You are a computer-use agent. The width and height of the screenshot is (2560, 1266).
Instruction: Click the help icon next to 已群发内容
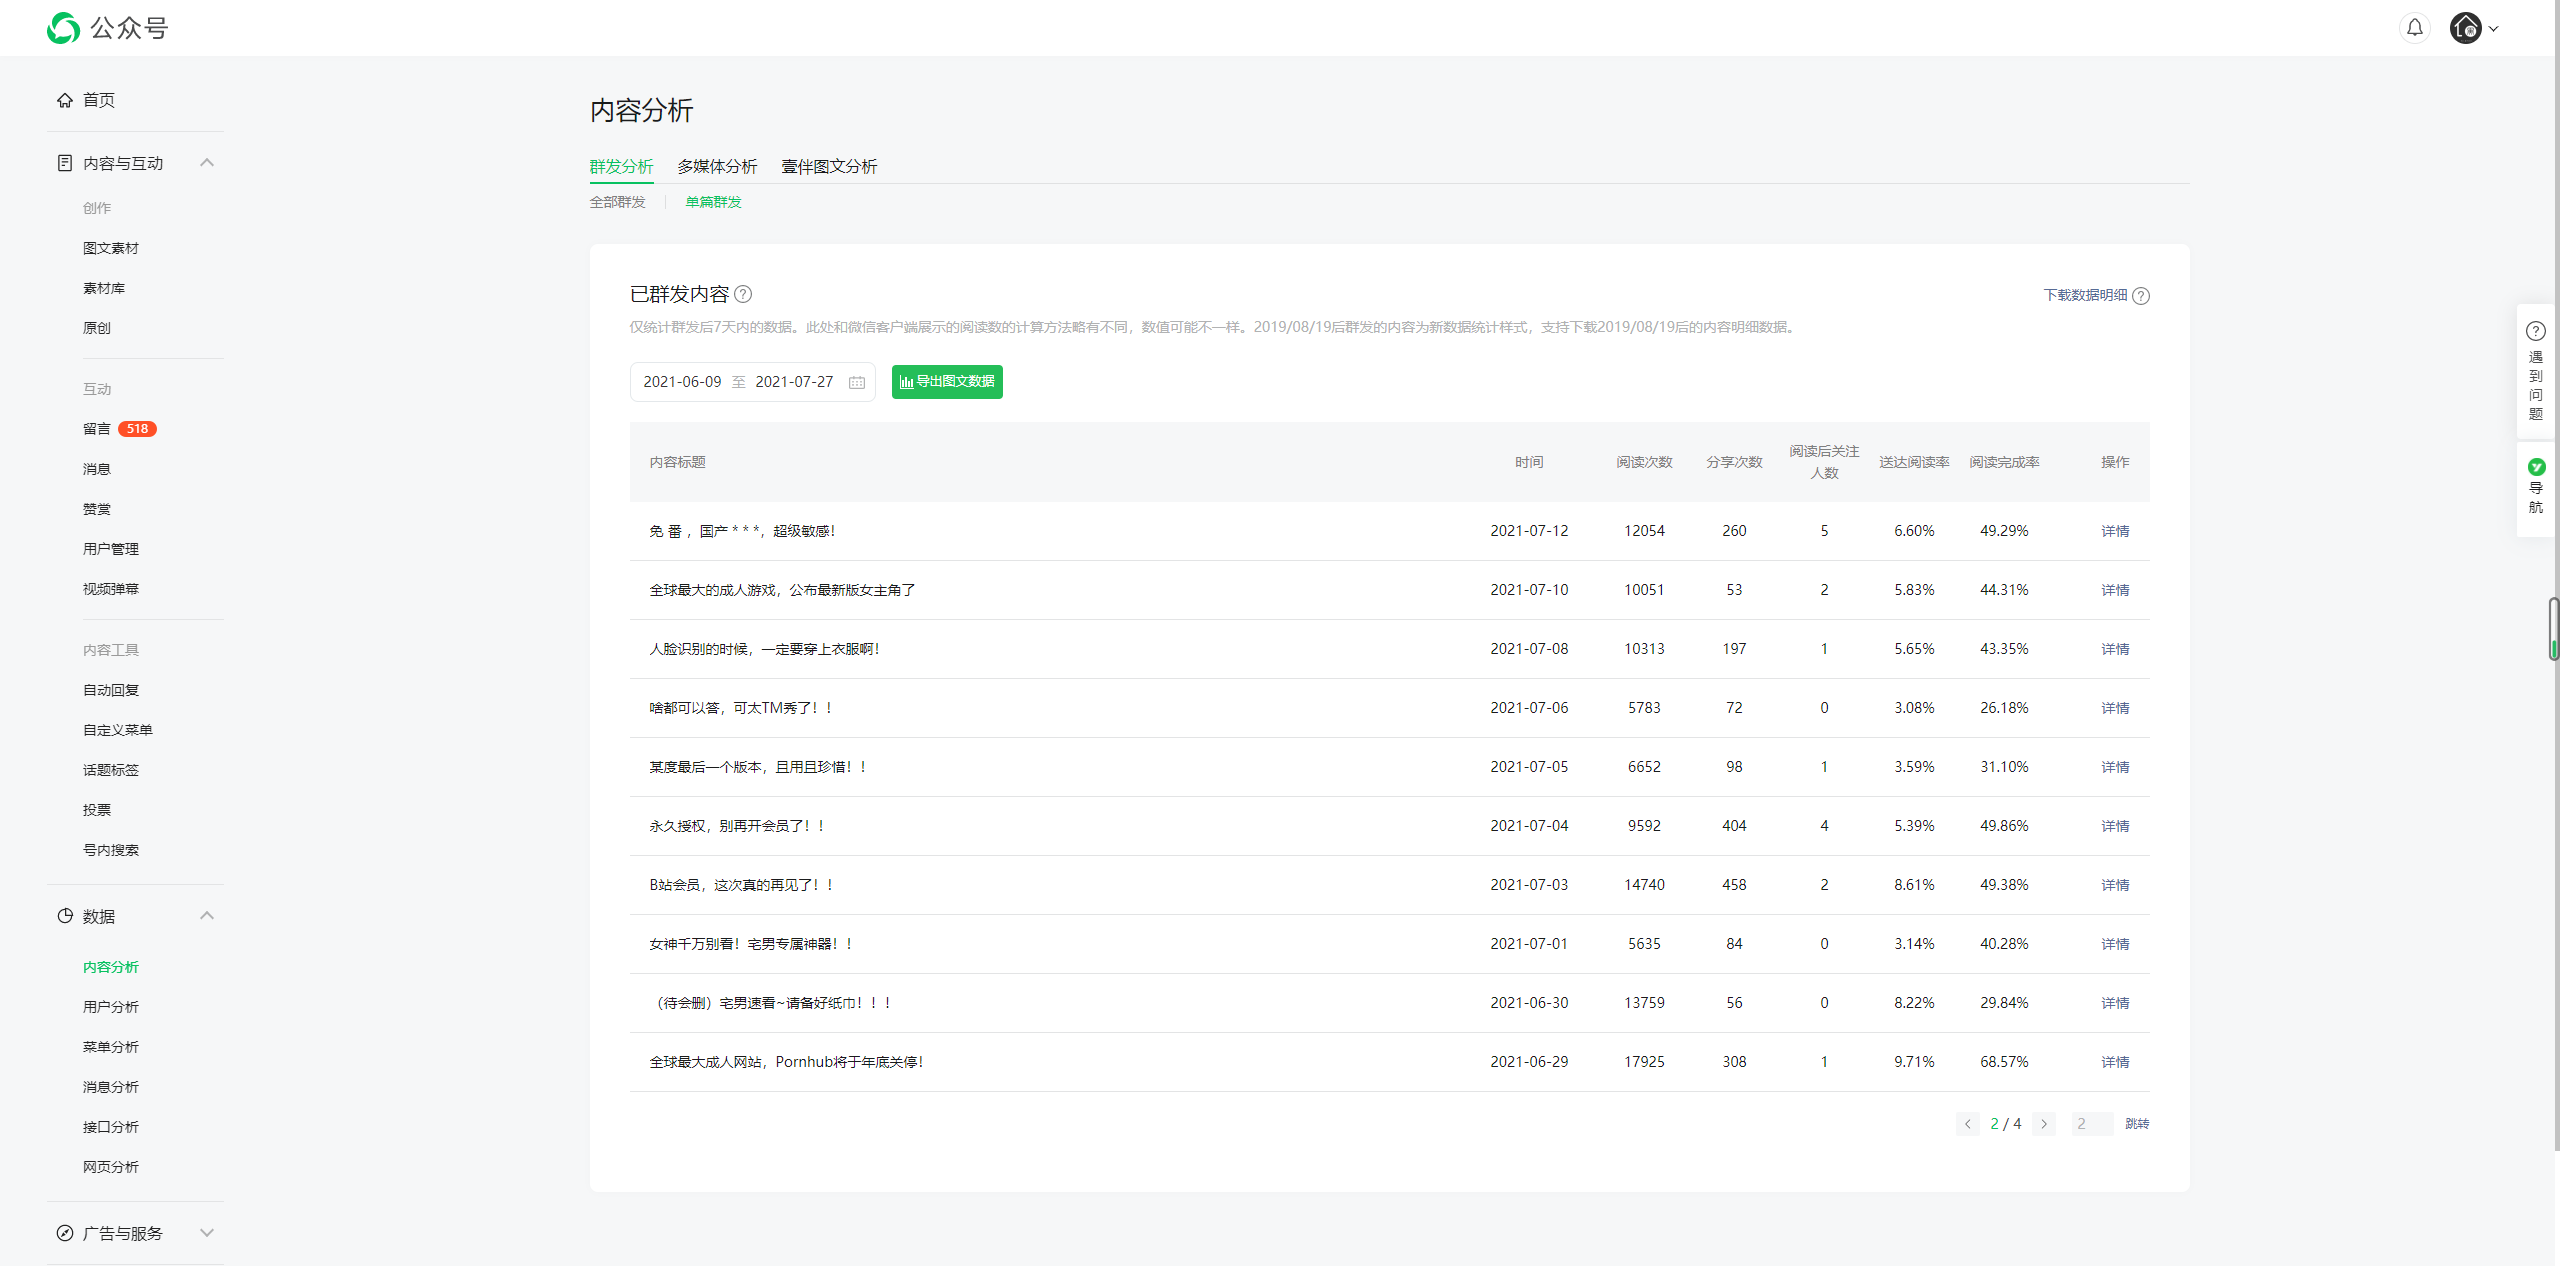tap(743, 294)
